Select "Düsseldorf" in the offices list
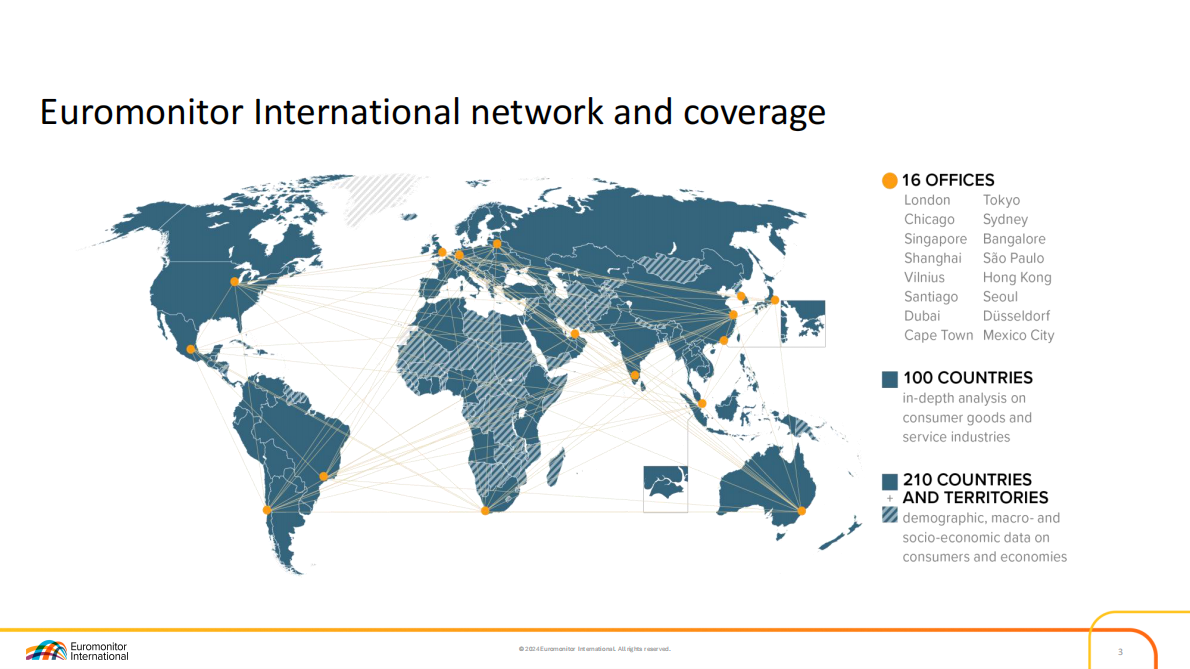 point(1016,316)
